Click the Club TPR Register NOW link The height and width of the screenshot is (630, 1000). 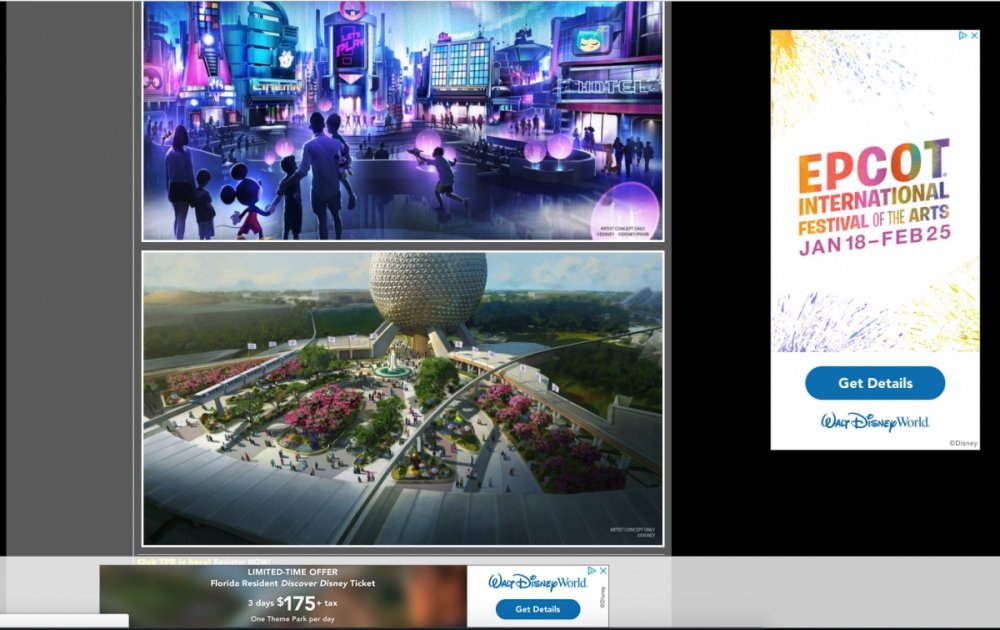pos(204,561)
